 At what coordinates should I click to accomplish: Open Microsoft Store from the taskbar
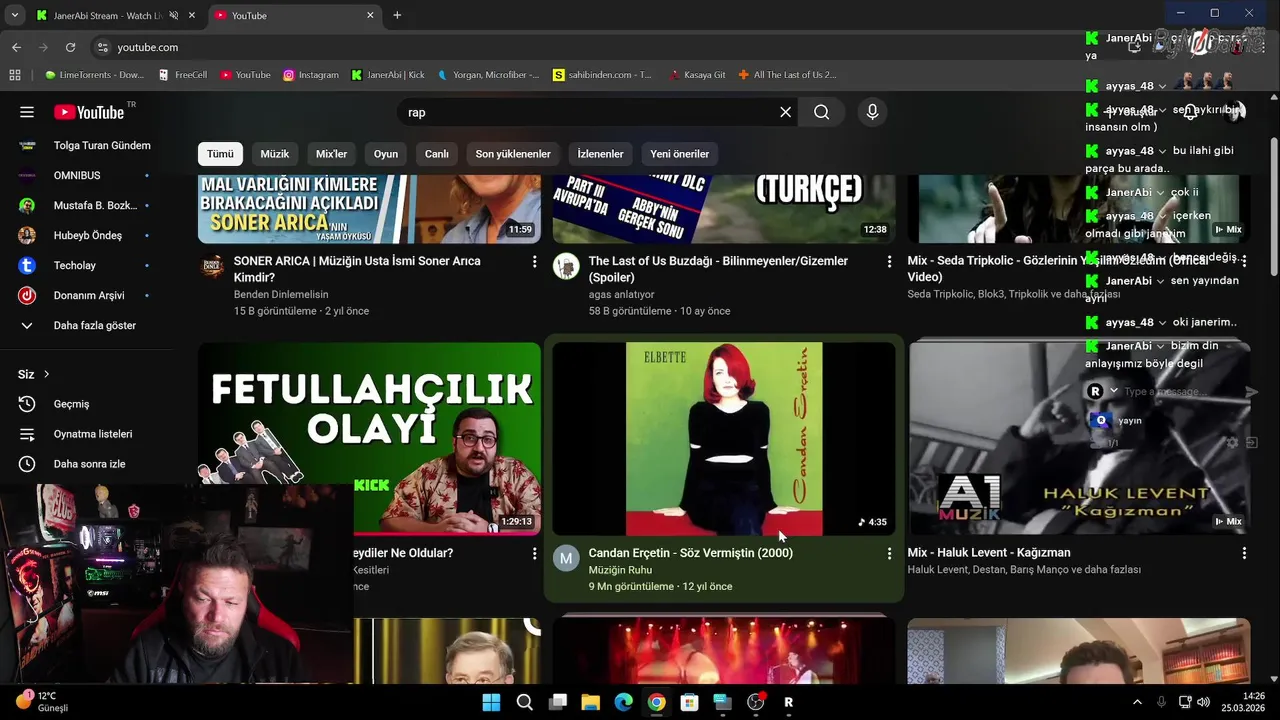coord(689,702)
